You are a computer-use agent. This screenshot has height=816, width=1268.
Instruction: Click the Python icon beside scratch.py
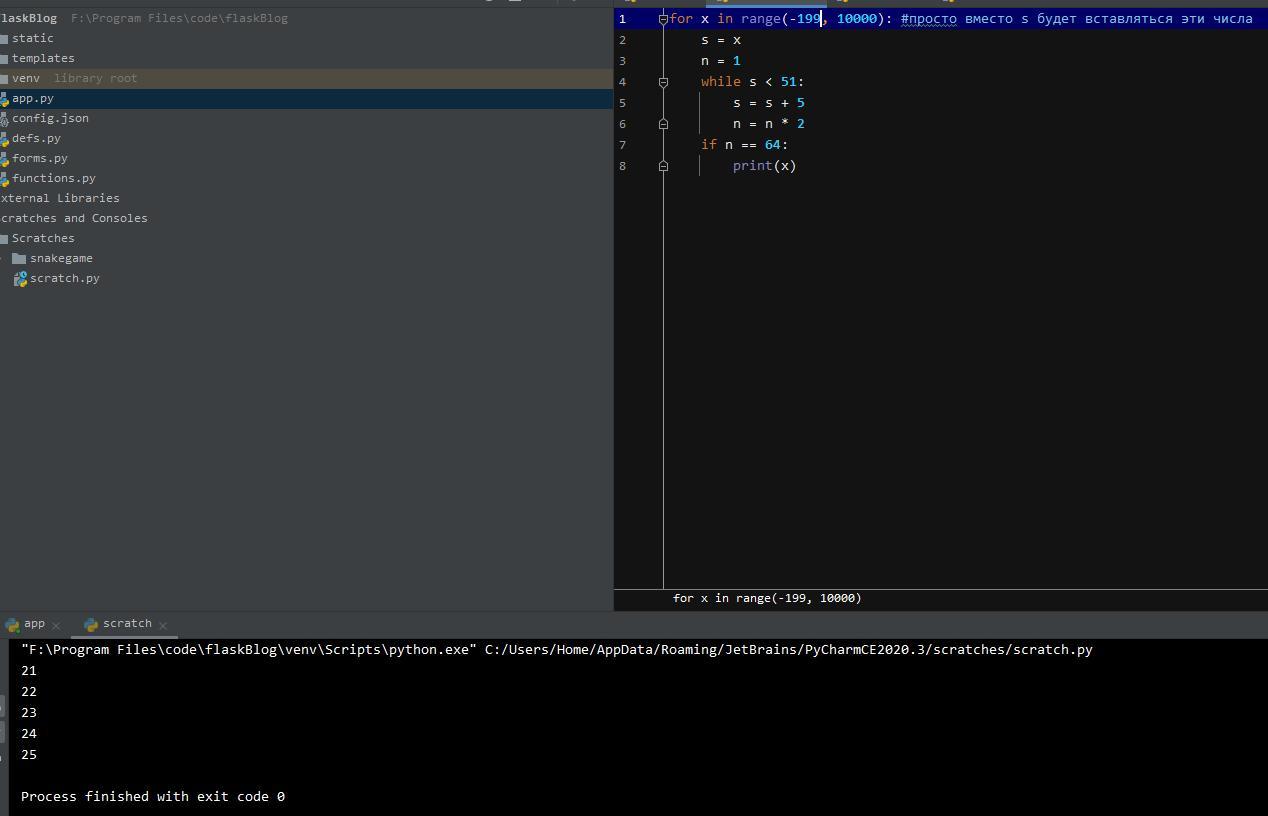coord(20,279)
